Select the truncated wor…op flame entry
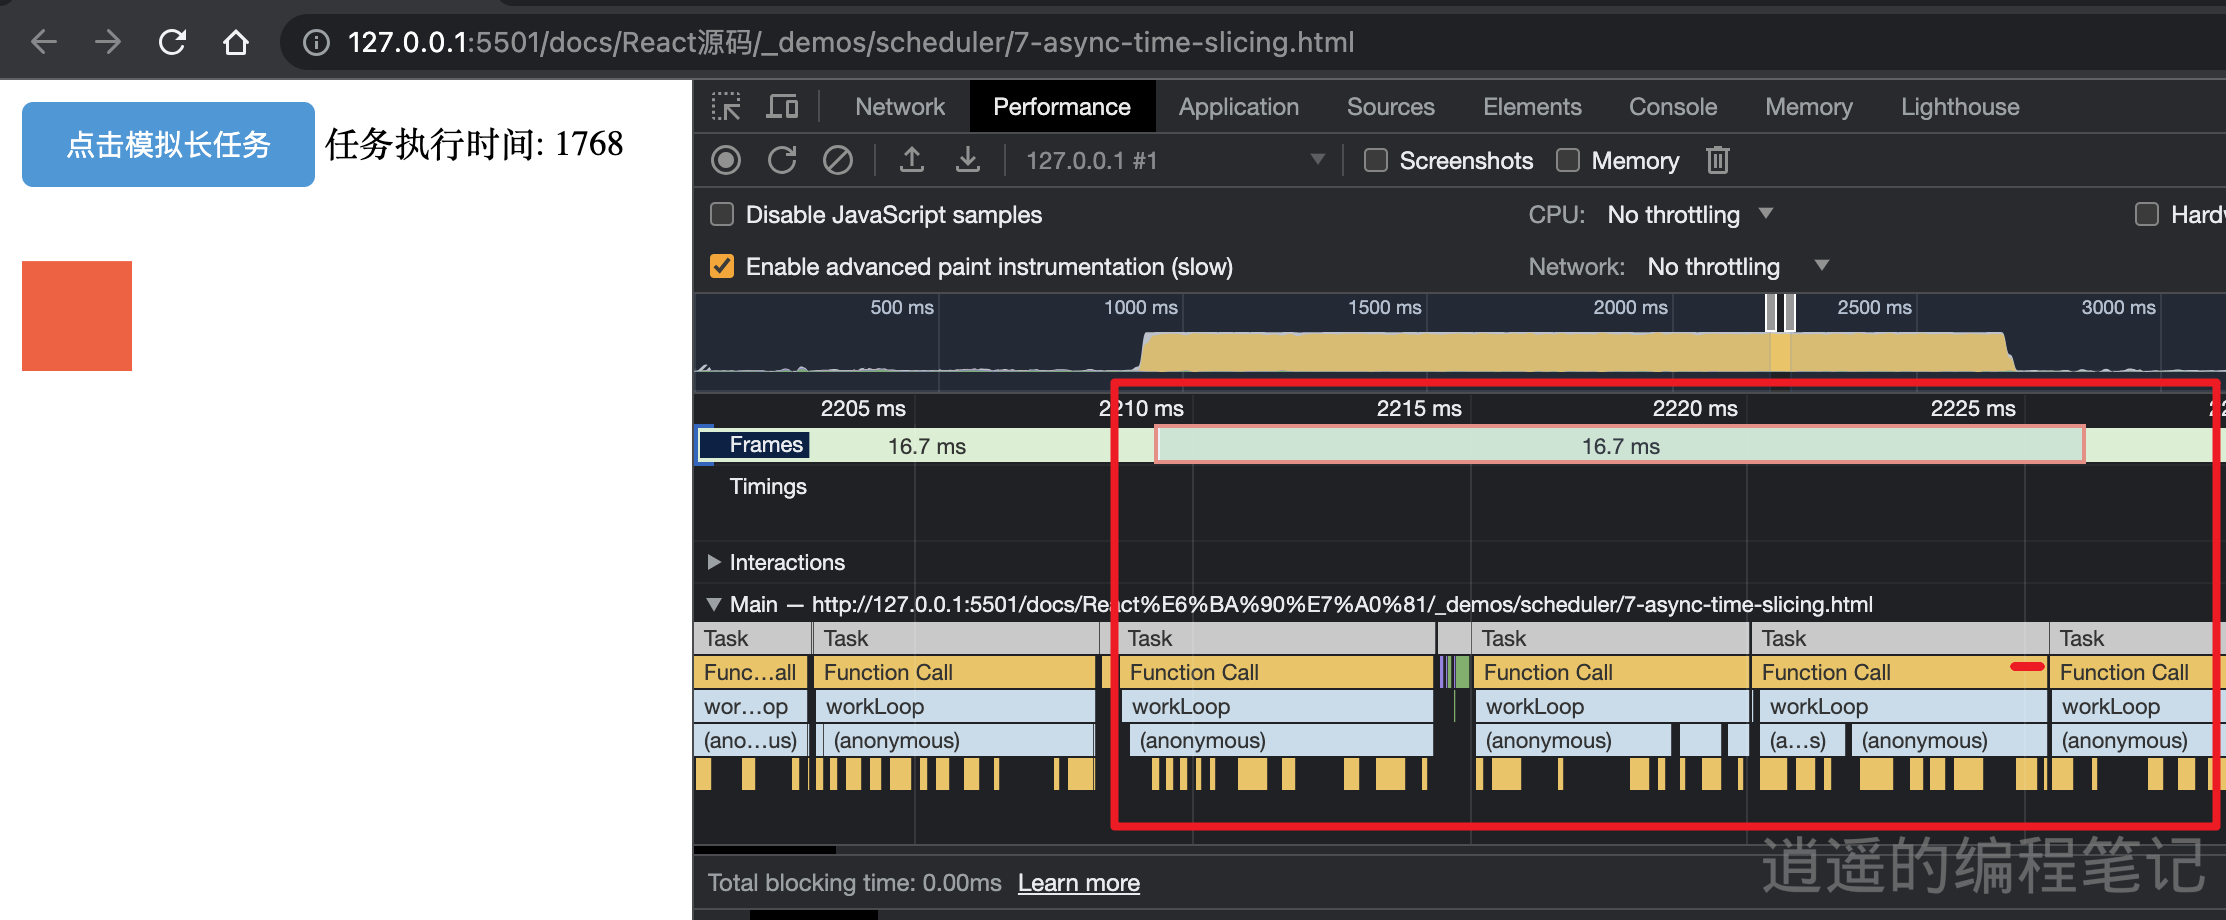This screenshot has height=920, width=2226. coord(751,706)
